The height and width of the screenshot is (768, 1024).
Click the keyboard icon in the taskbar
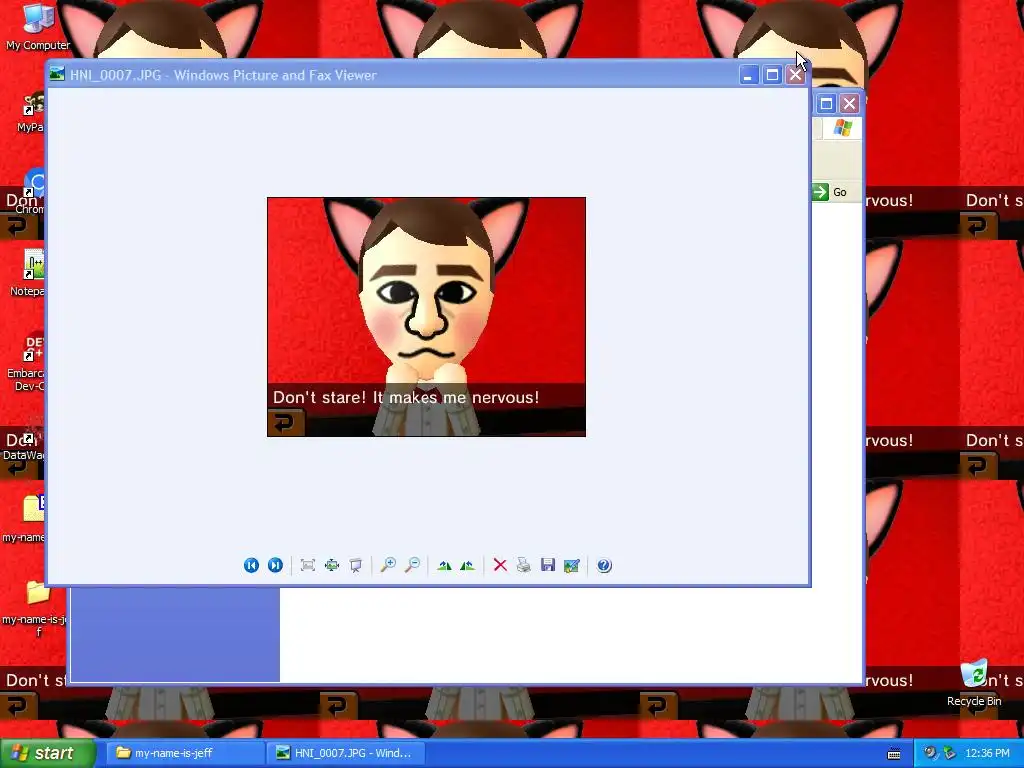(x=894, y=754)
